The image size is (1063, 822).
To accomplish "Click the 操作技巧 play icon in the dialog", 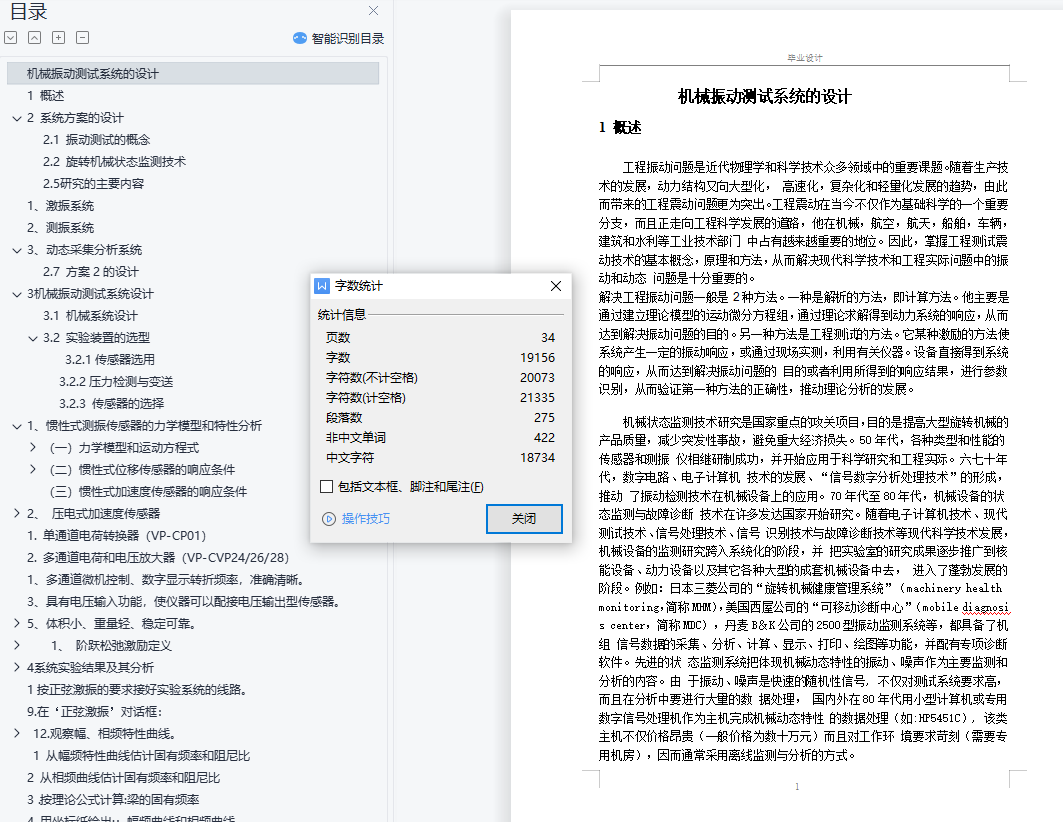I will 328,519.
